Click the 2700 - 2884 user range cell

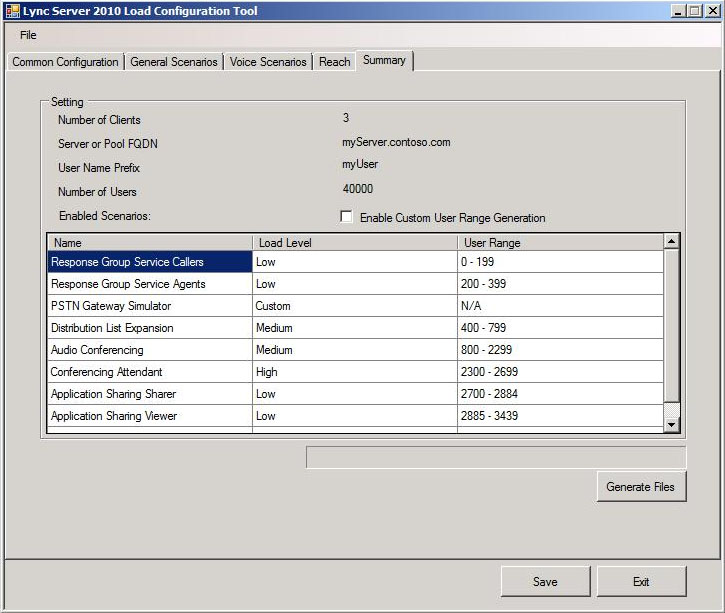(560, 394)
